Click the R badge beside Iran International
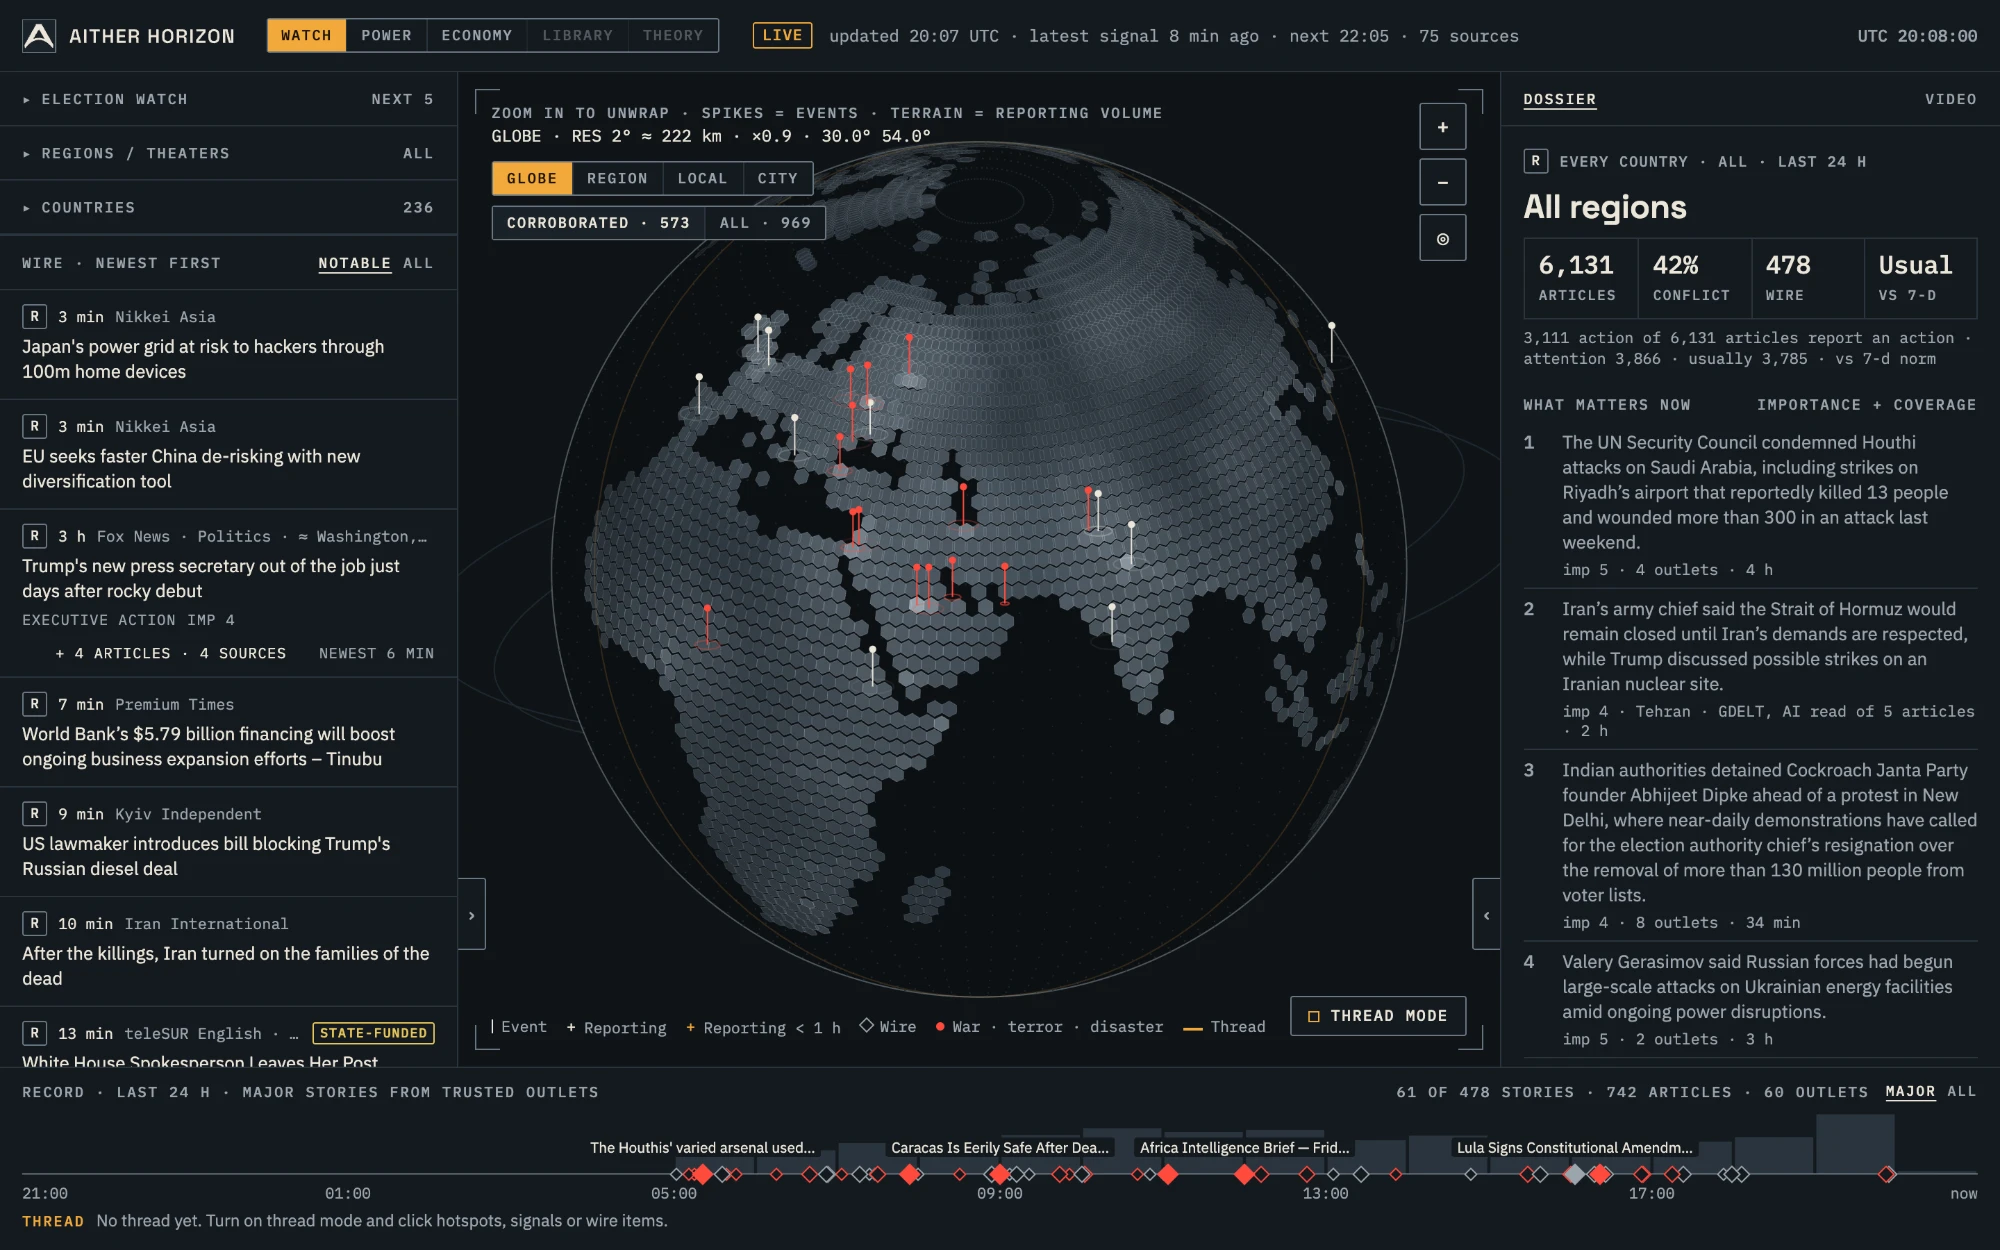The height and width of the screenshot is (1250, 2000). point(34,923)
